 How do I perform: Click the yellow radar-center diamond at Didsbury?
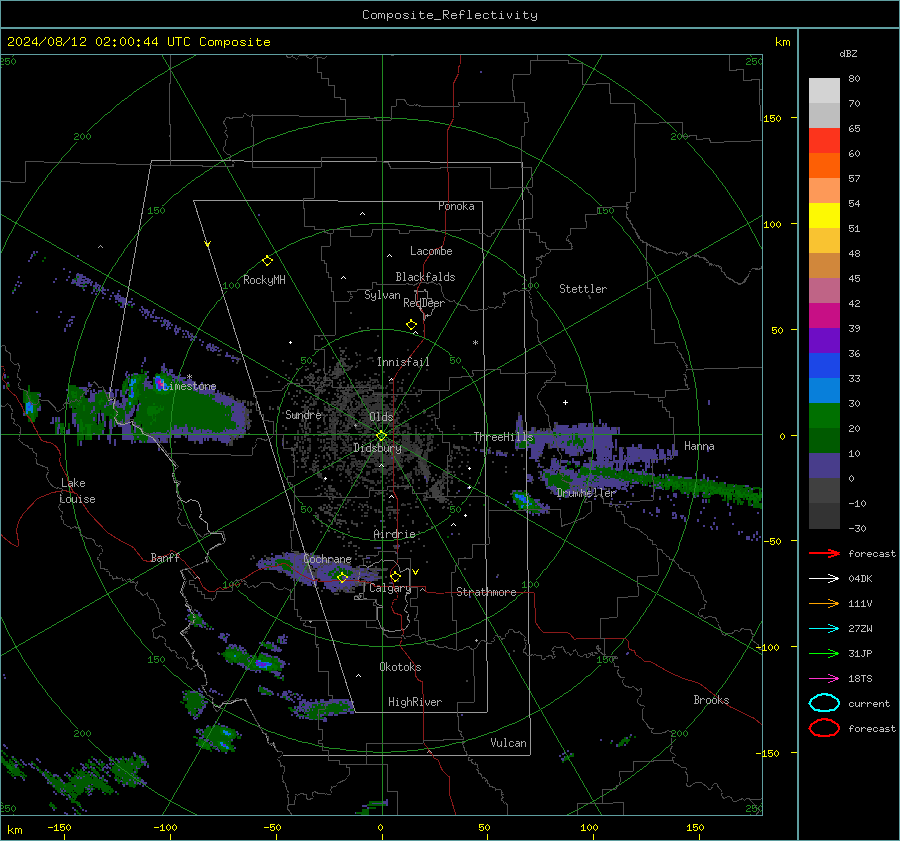click(x=381, y=436)
